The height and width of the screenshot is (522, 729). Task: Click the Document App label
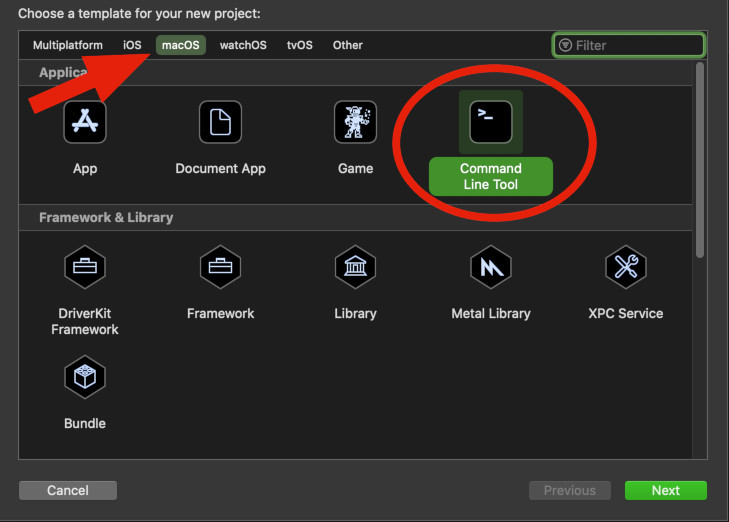(220, 168)
